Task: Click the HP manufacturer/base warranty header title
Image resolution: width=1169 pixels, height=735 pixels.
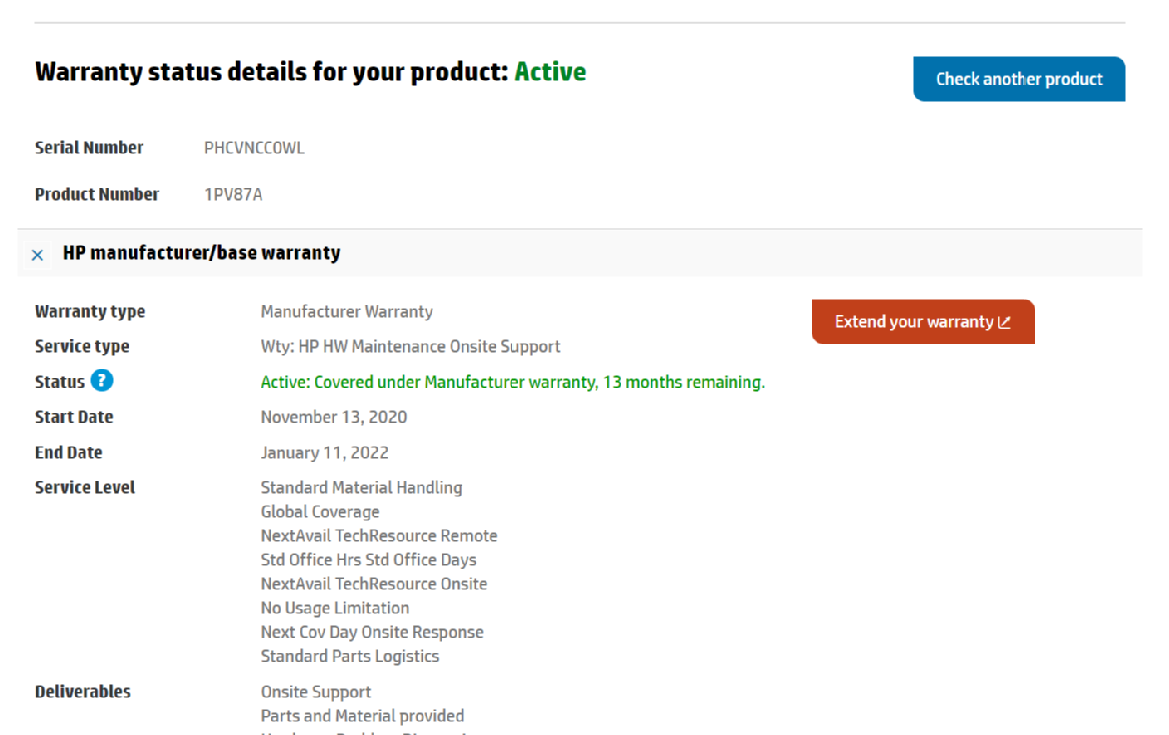Action: pyautogui.click(x=201, y=253)
